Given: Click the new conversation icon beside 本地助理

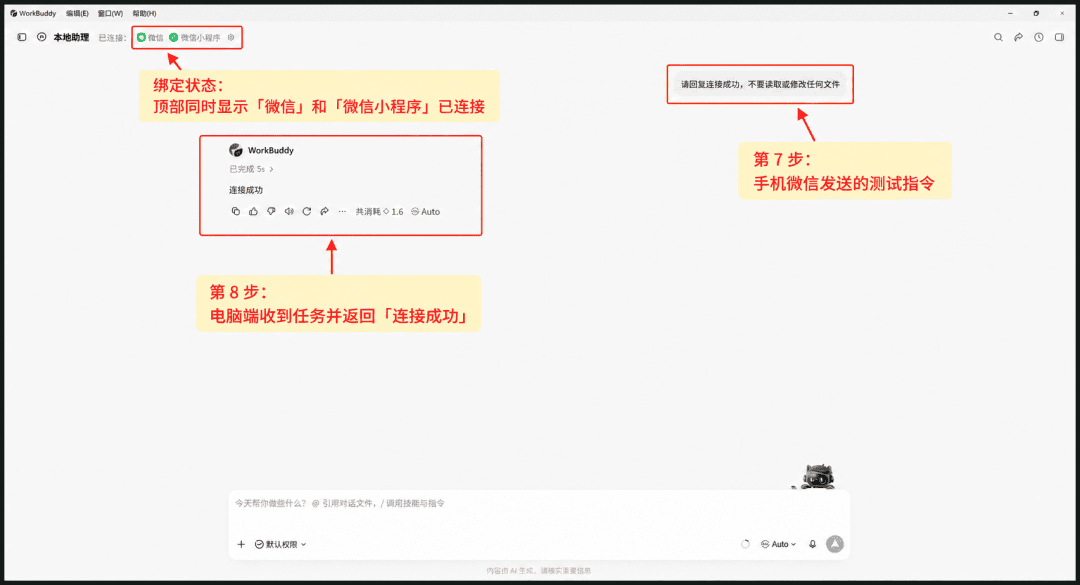Looking at the screenshot, I should [41, 37].
